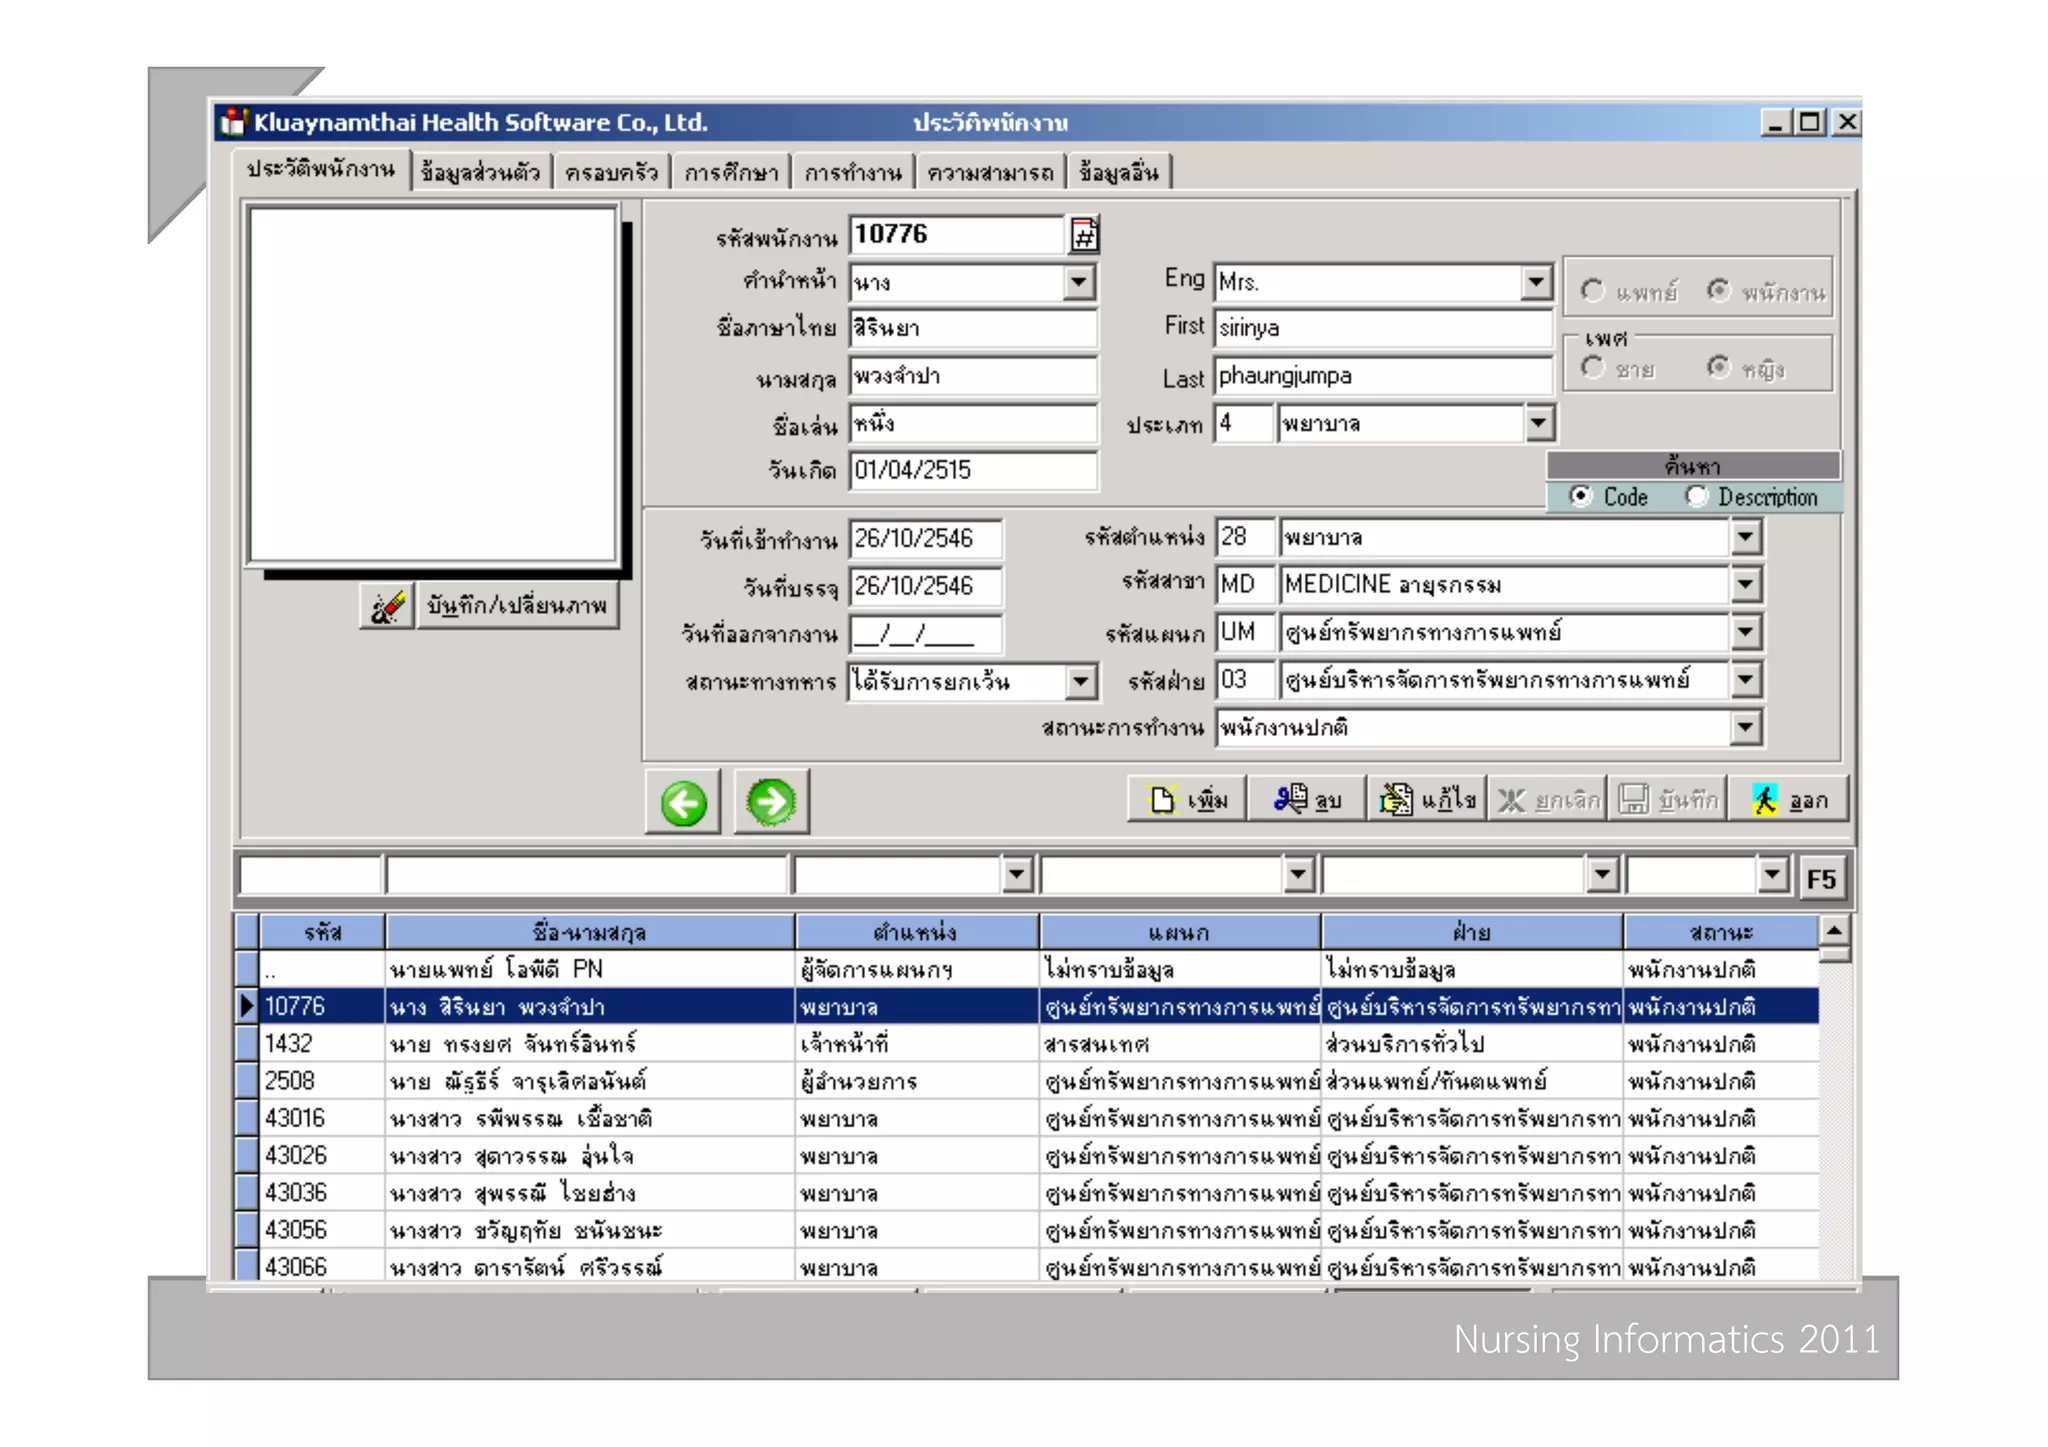
Task: Click the ออก exit button
Action: [1789, 799]
